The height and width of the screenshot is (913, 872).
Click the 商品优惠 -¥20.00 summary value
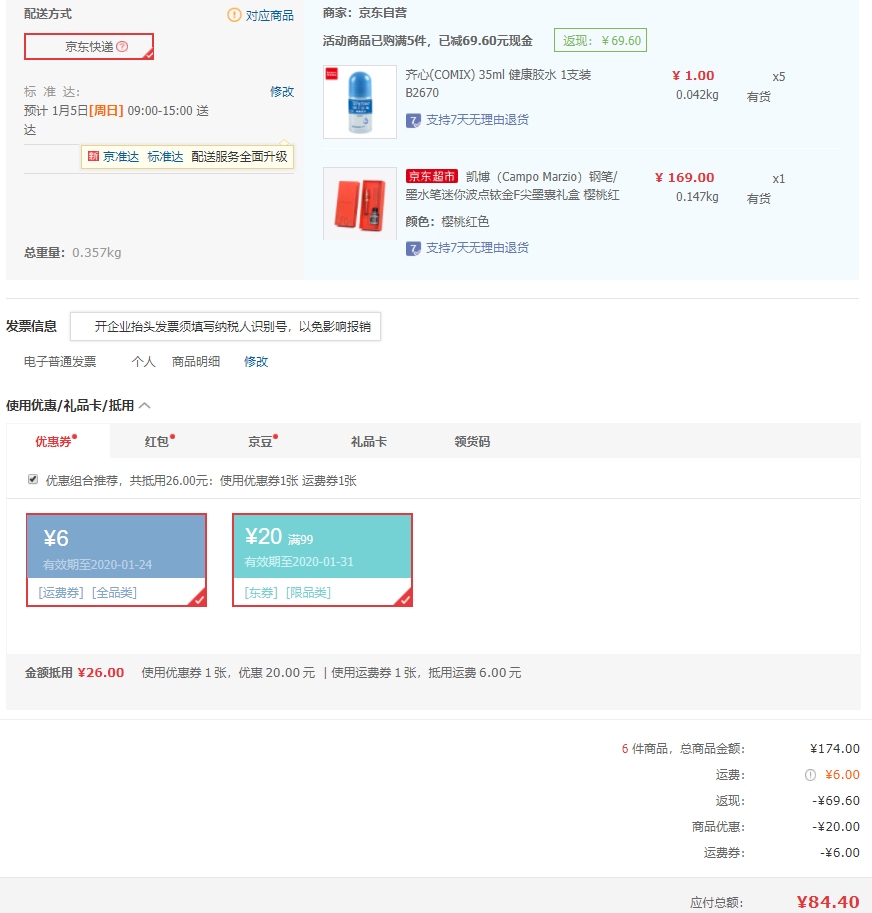(x=836, y=827)
